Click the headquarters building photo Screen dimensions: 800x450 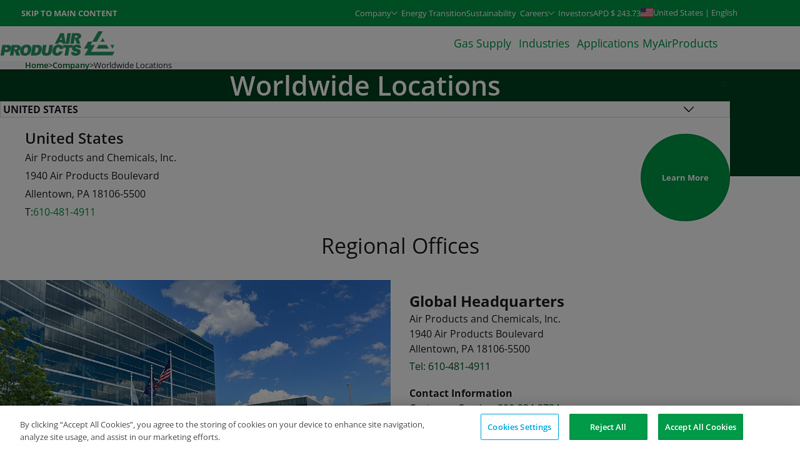[x=195, y=342]
